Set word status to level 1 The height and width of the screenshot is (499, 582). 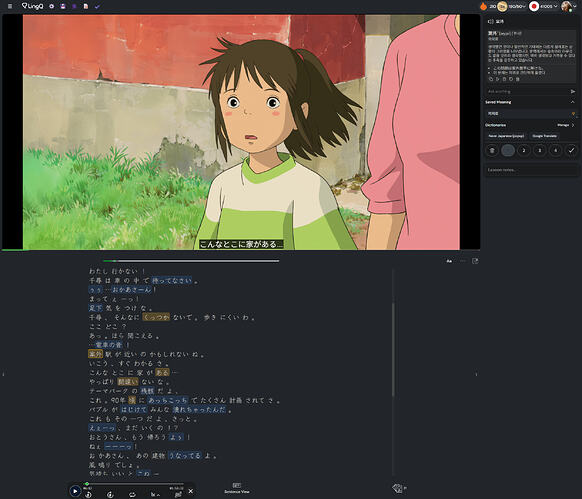pyautogui.click(x=508, y=150)
